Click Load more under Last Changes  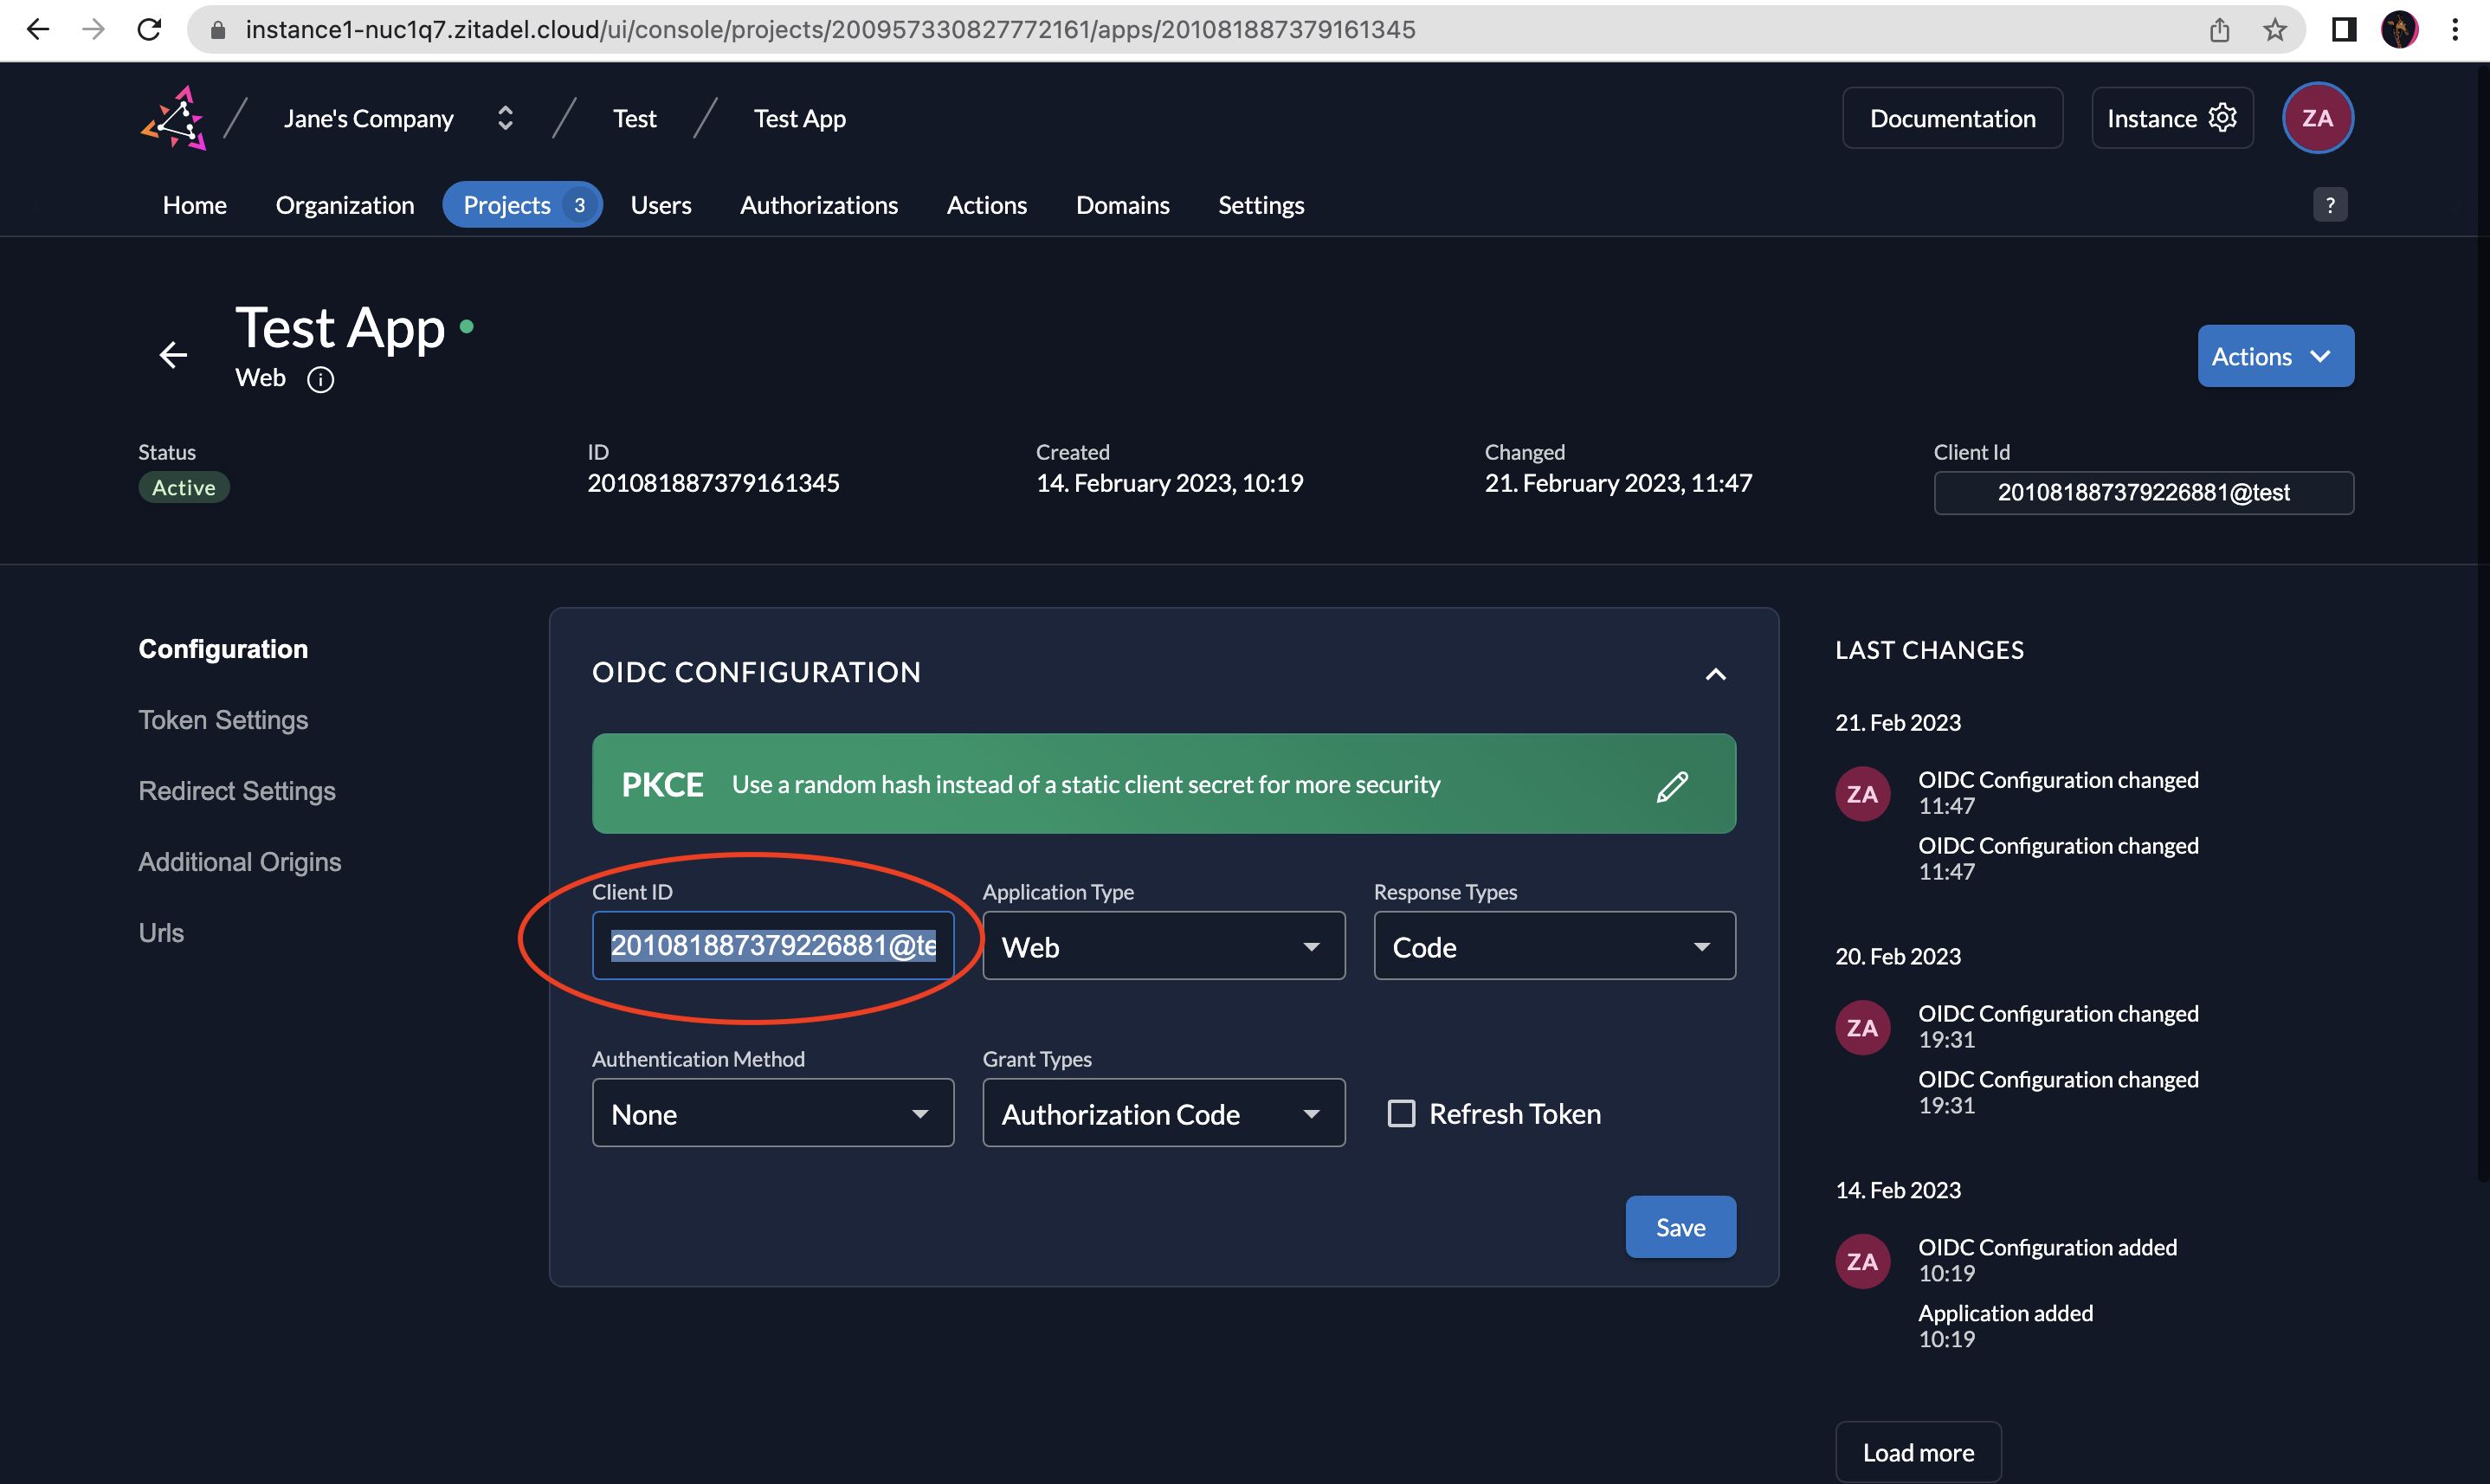[x=1917, y=1451]
